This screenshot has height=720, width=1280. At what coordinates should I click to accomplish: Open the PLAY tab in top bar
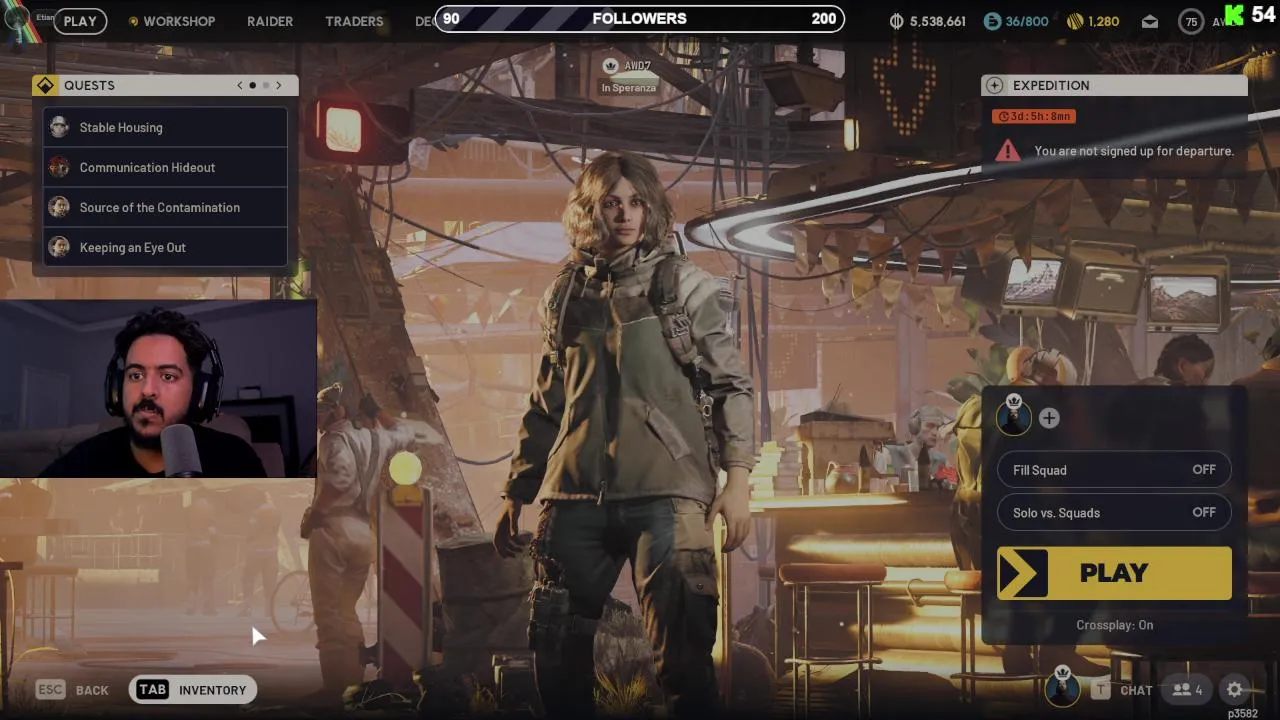click(x=80, y=21)
